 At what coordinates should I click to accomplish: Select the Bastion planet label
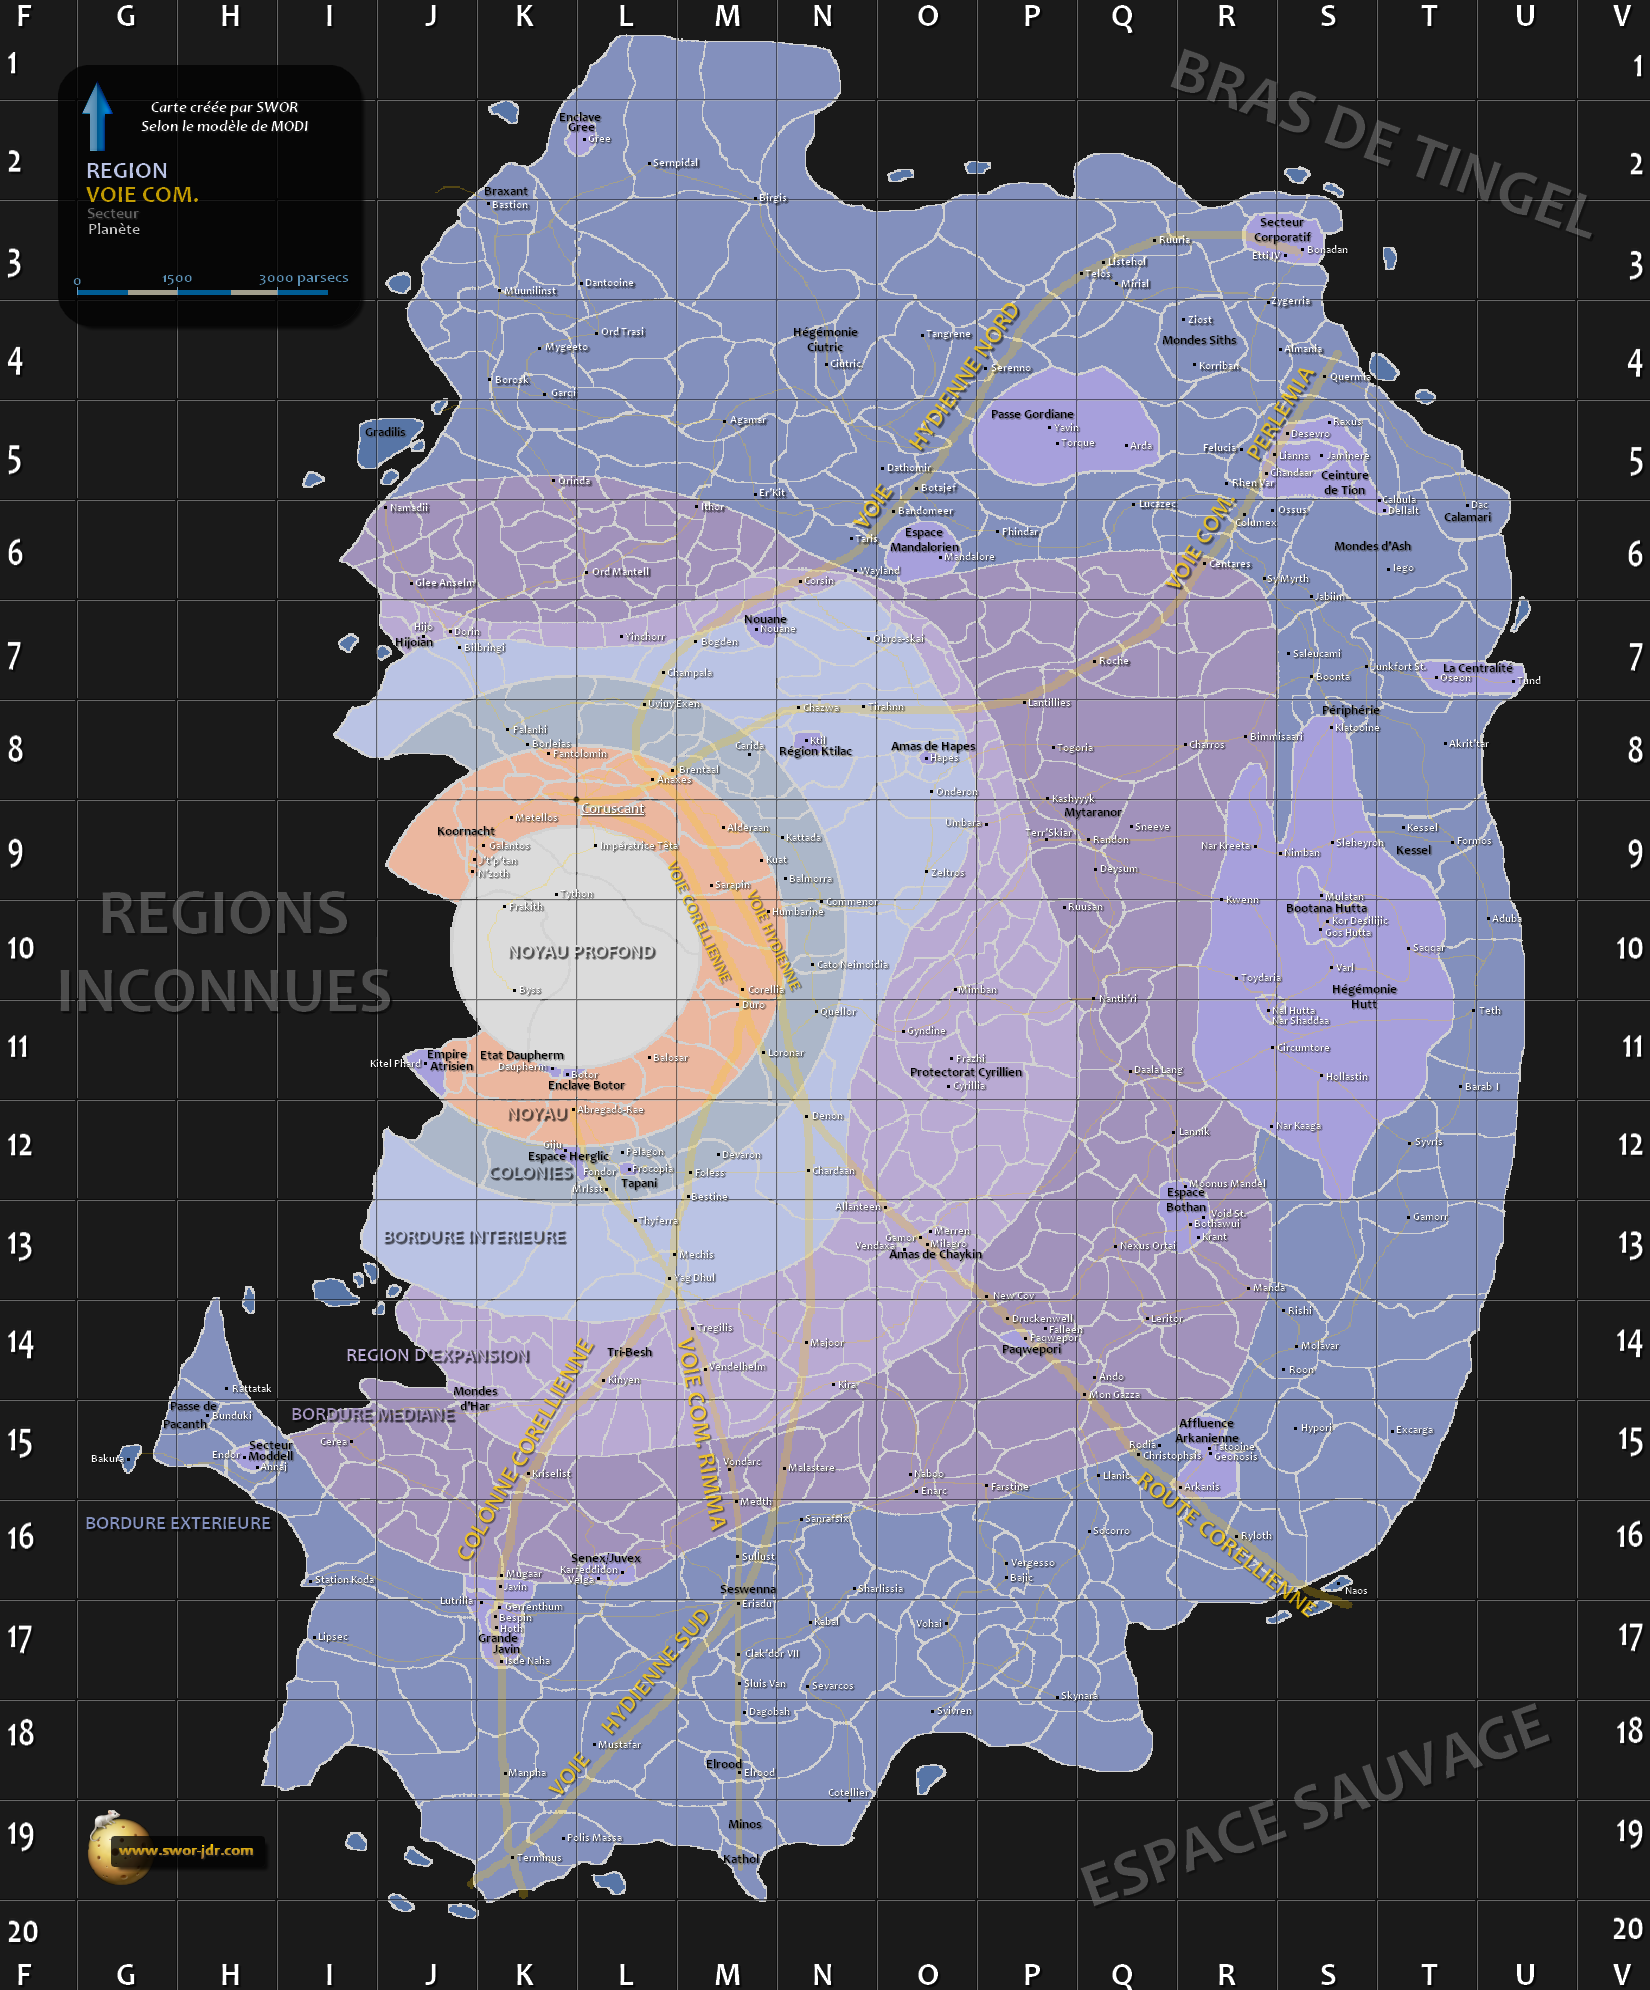point(509,205)
